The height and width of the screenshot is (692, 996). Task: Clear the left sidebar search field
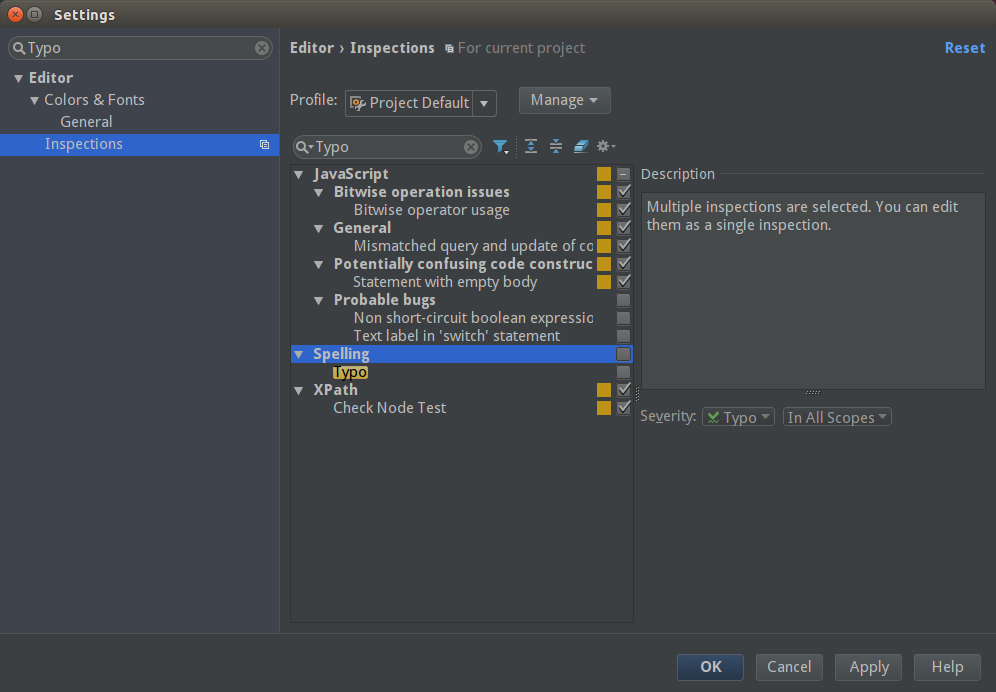262,48
